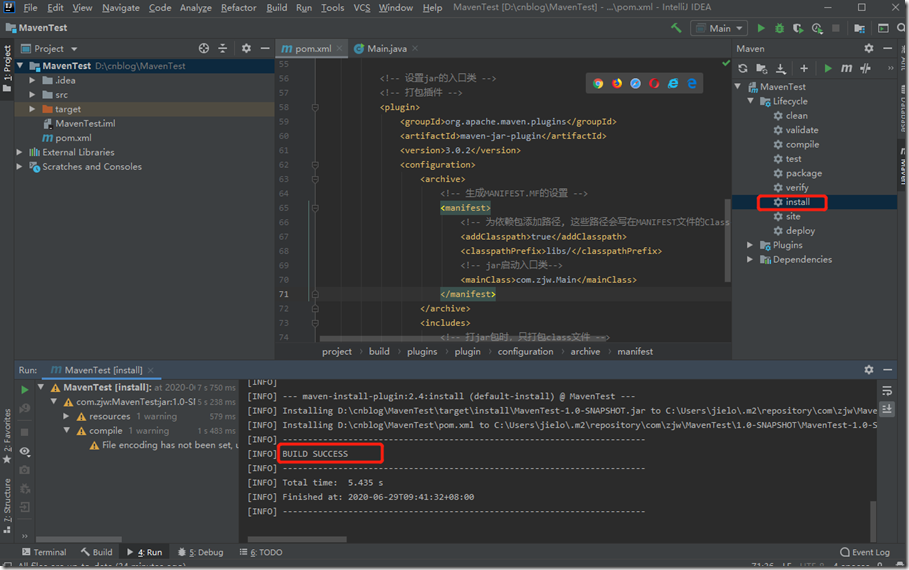This screenshot has height=570, width=909.
Task: Collapse the Lifecycle node in Maven panel
Action: (750, 101)
